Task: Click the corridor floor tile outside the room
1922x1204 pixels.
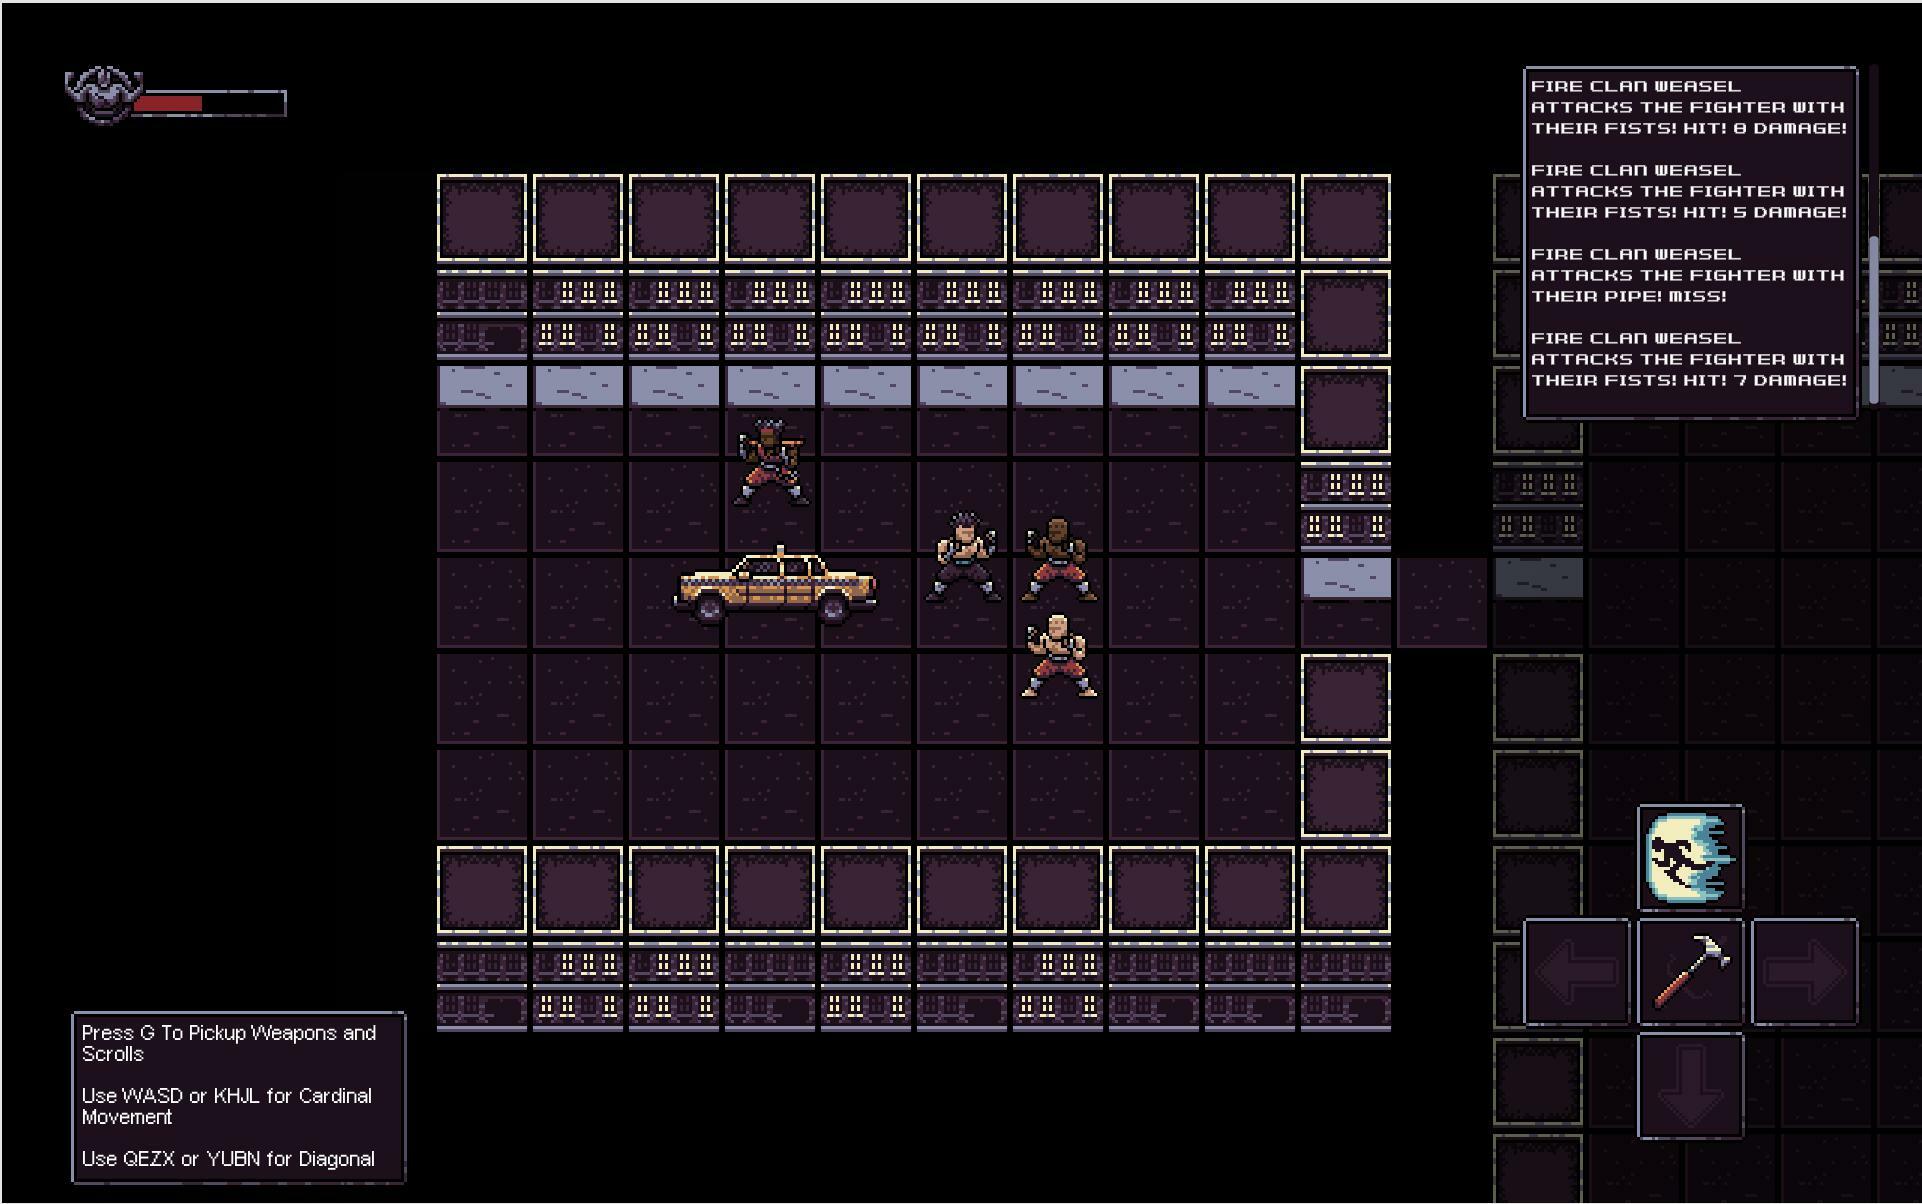Action: 1441,602
